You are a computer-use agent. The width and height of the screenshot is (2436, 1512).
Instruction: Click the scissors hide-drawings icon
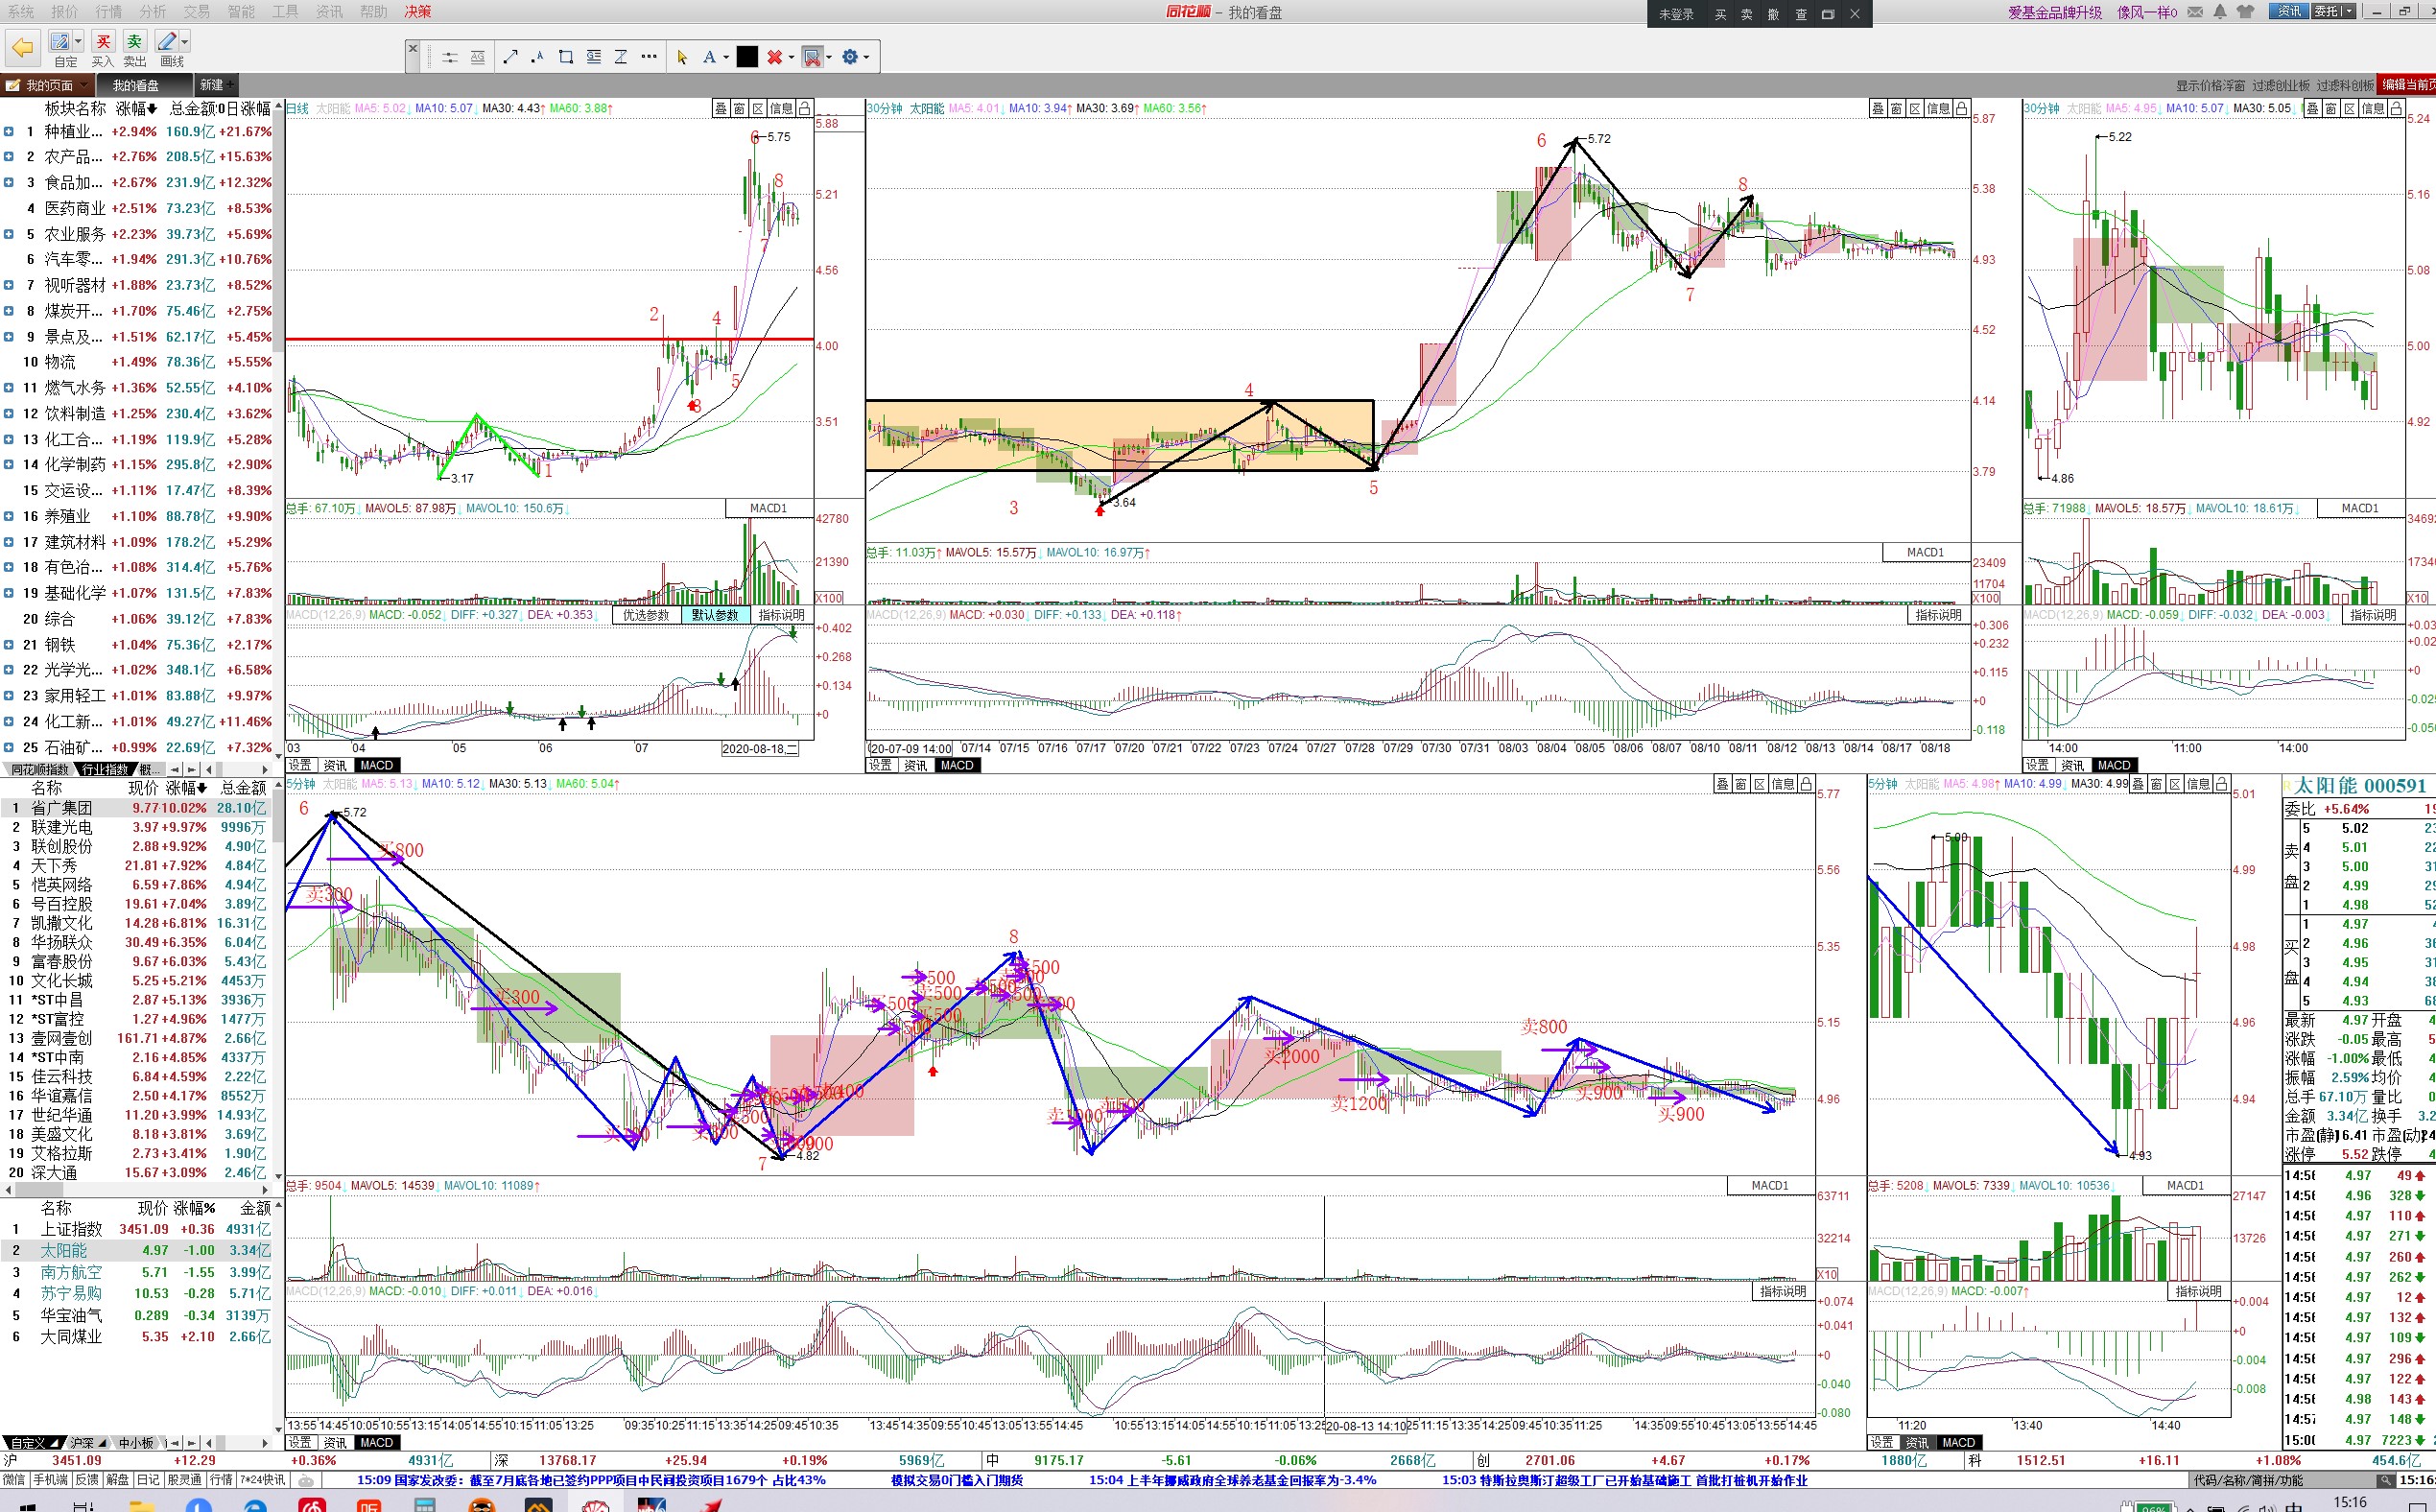(812, 57)
